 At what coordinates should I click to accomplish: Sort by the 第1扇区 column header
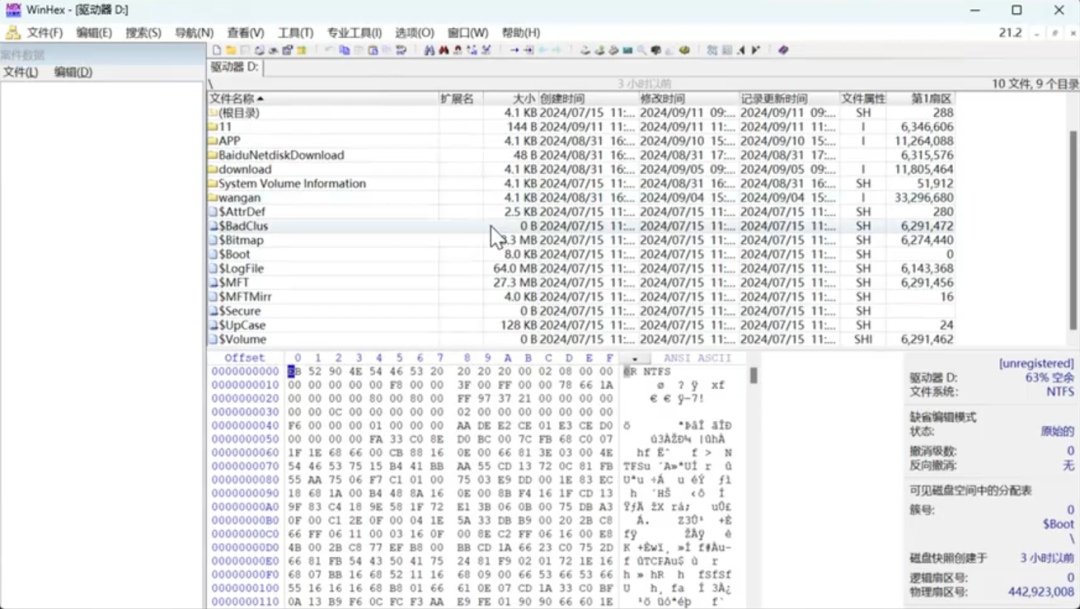[x=921, y=99]
